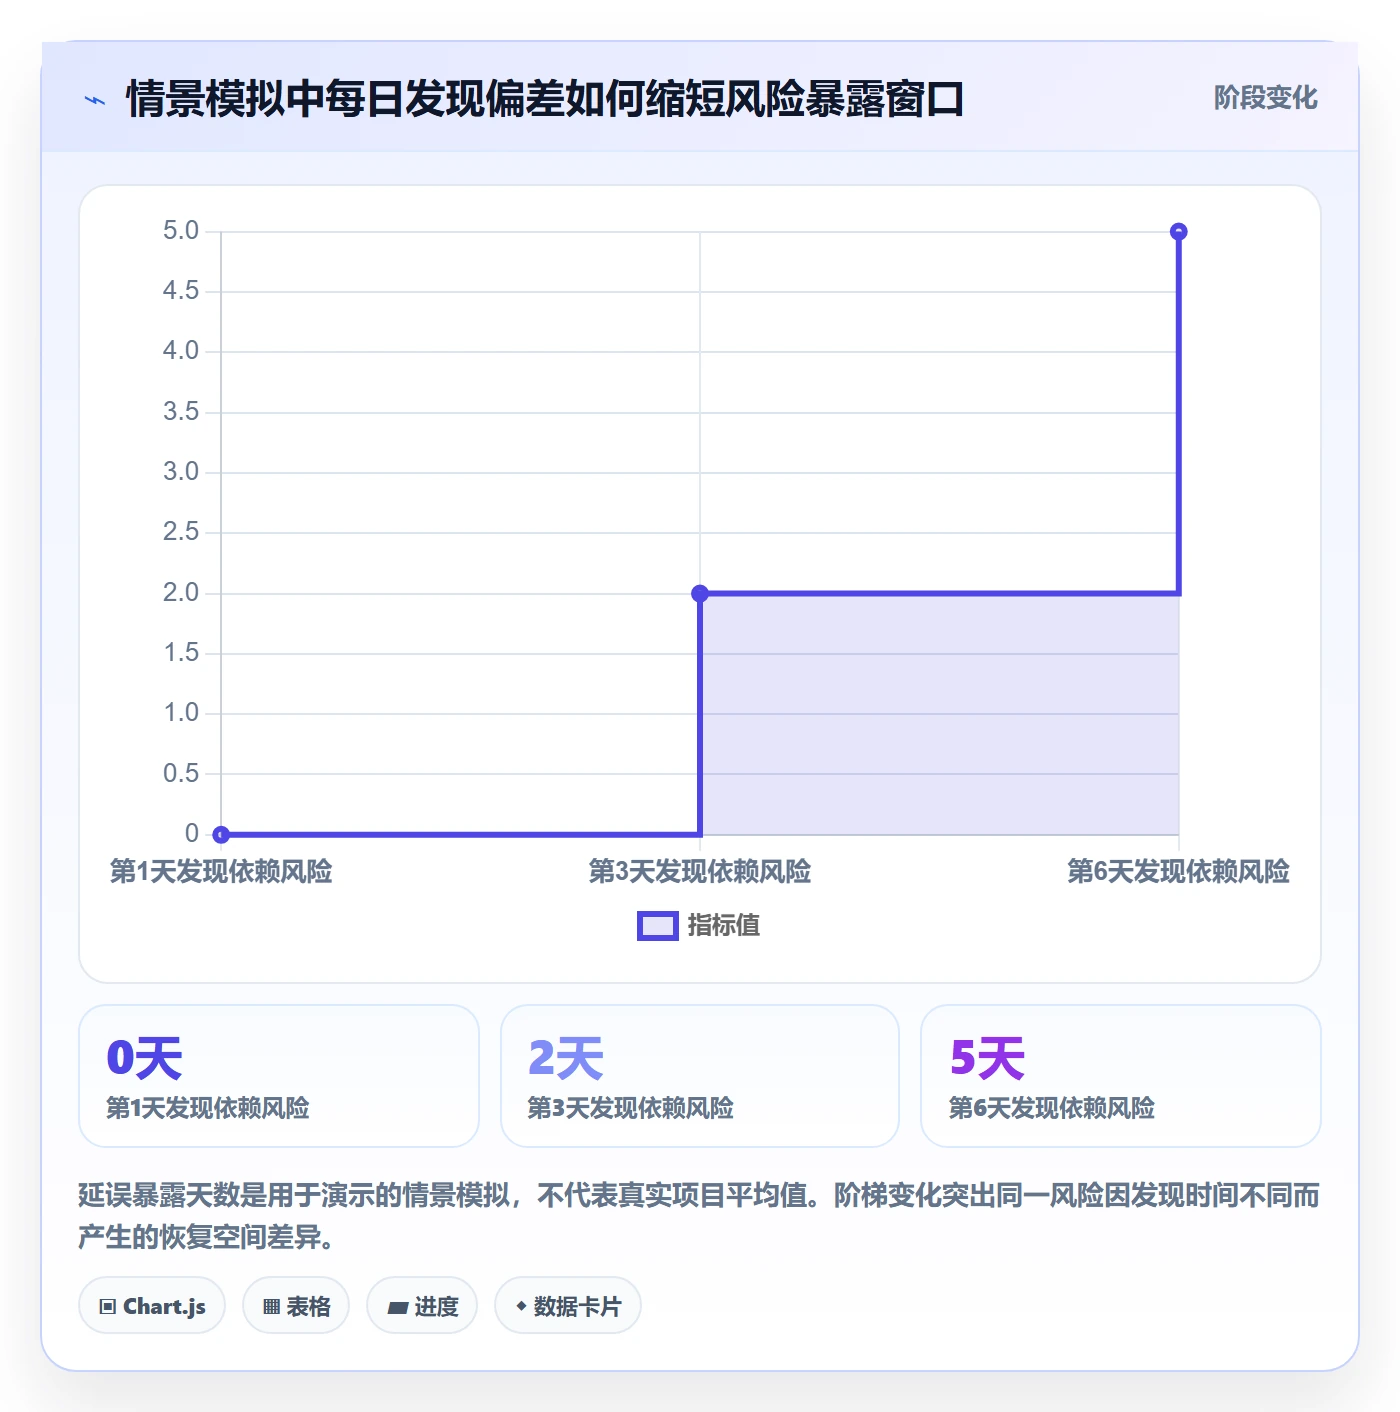Click the 0天 value in the first card
Image resolution: width=1400 pixels, height=1412 pixels.
[x=144, y=1058]
